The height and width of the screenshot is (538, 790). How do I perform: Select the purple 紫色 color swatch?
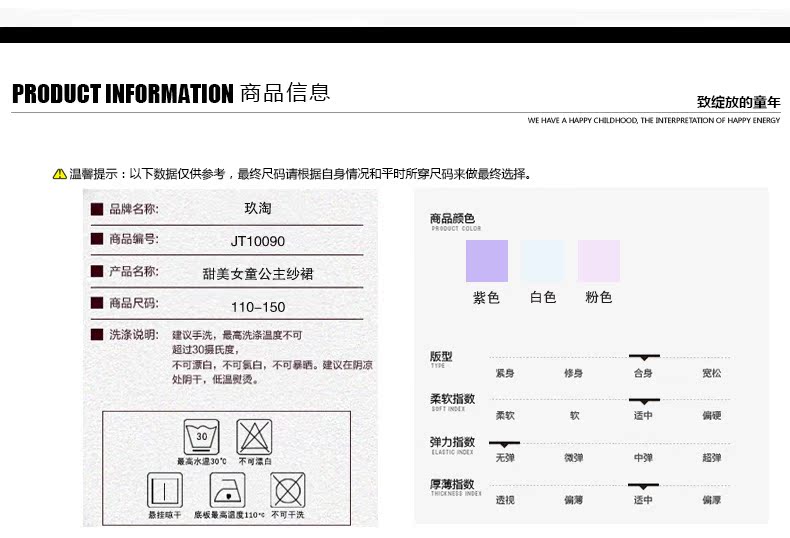pos(487,261)
